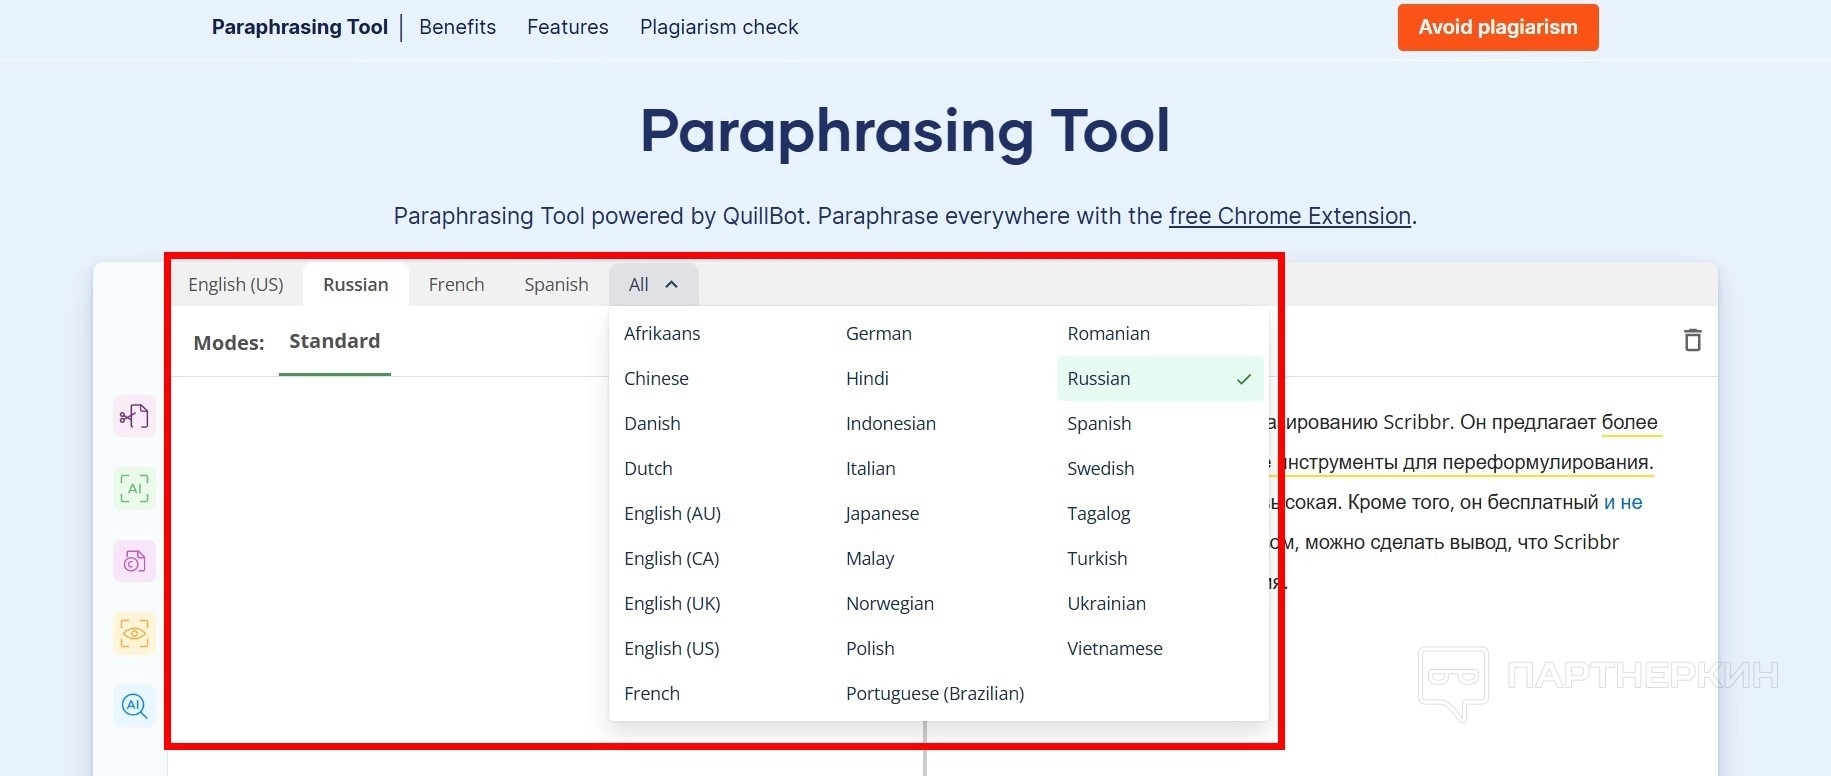1831x776 pixels.
Task: Open the AI scan bracket icon in sidebar
Action: 134,489
